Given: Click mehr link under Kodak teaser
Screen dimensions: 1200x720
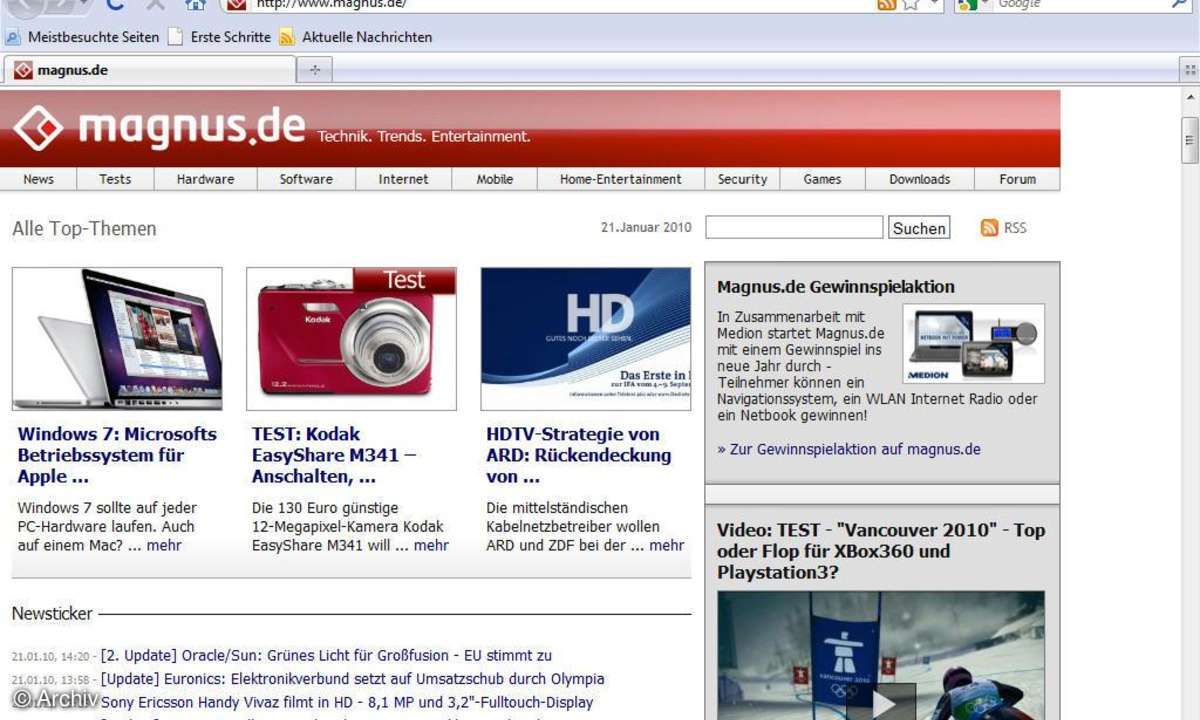Looking at the screenshot, I should [431, 545].
